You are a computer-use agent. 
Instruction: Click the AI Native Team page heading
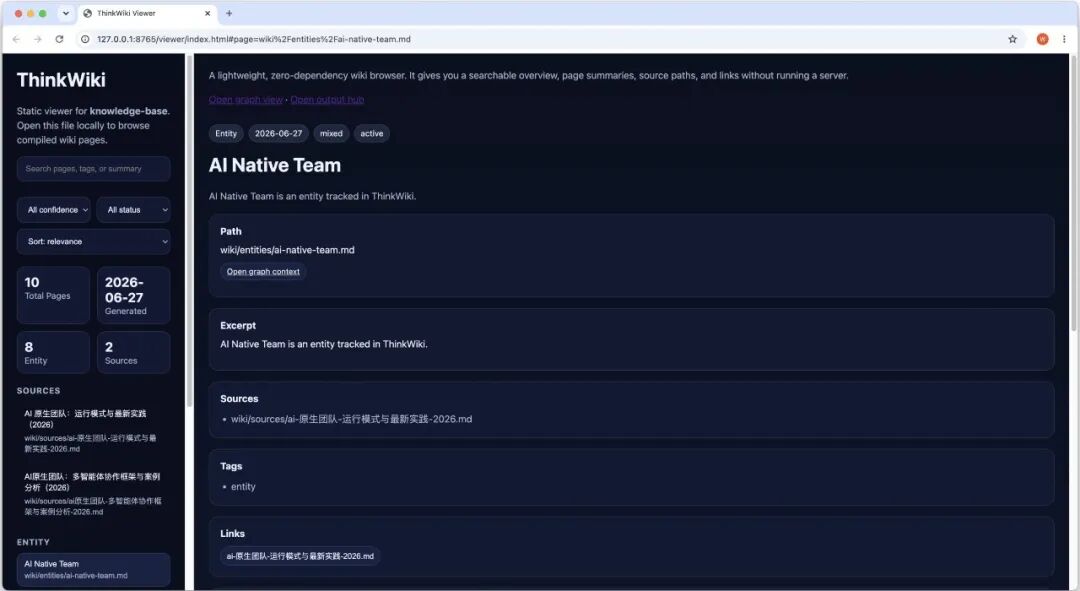click(275, 165)
